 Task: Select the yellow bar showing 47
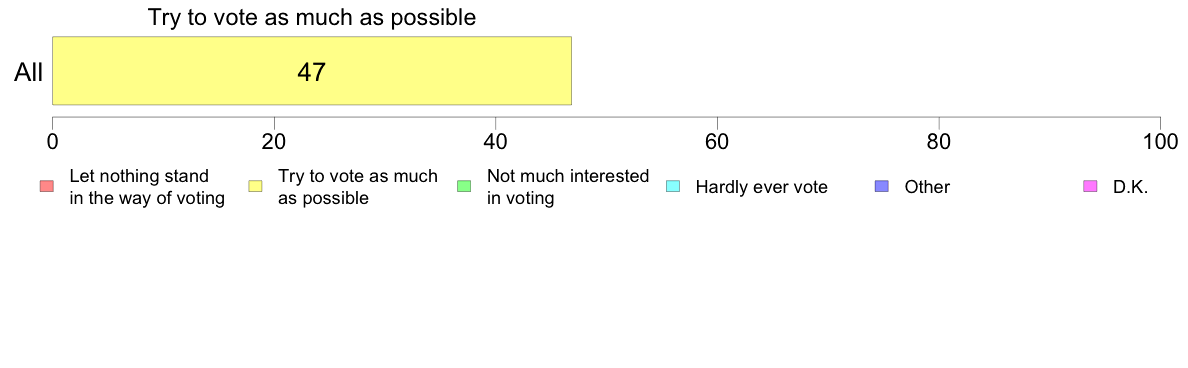pos(311,70)
